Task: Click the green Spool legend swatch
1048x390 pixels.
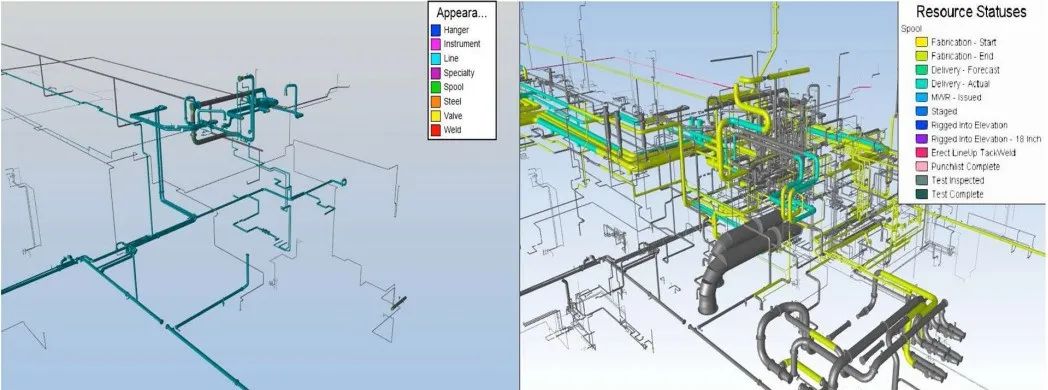Action: tap(436, 87)
